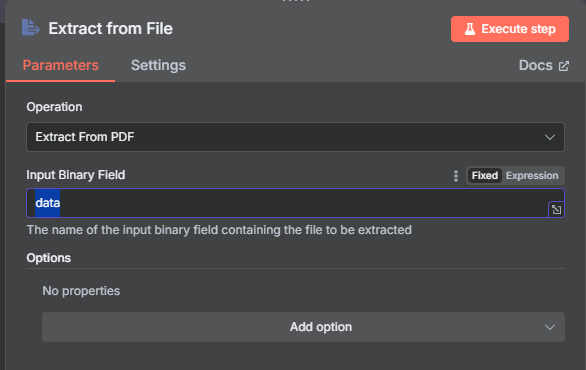The image size is (586, 370).
Task: Grab the drag handle at panel top
Action: (295, 1)
